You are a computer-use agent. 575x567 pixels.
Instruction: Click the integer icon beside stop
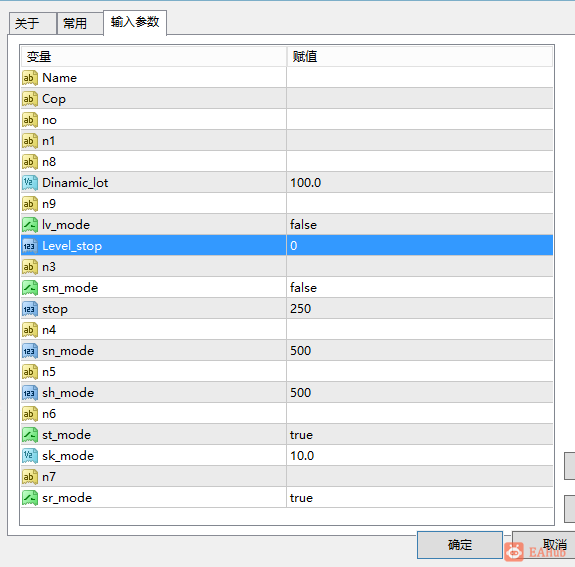[x=30, y=309]
